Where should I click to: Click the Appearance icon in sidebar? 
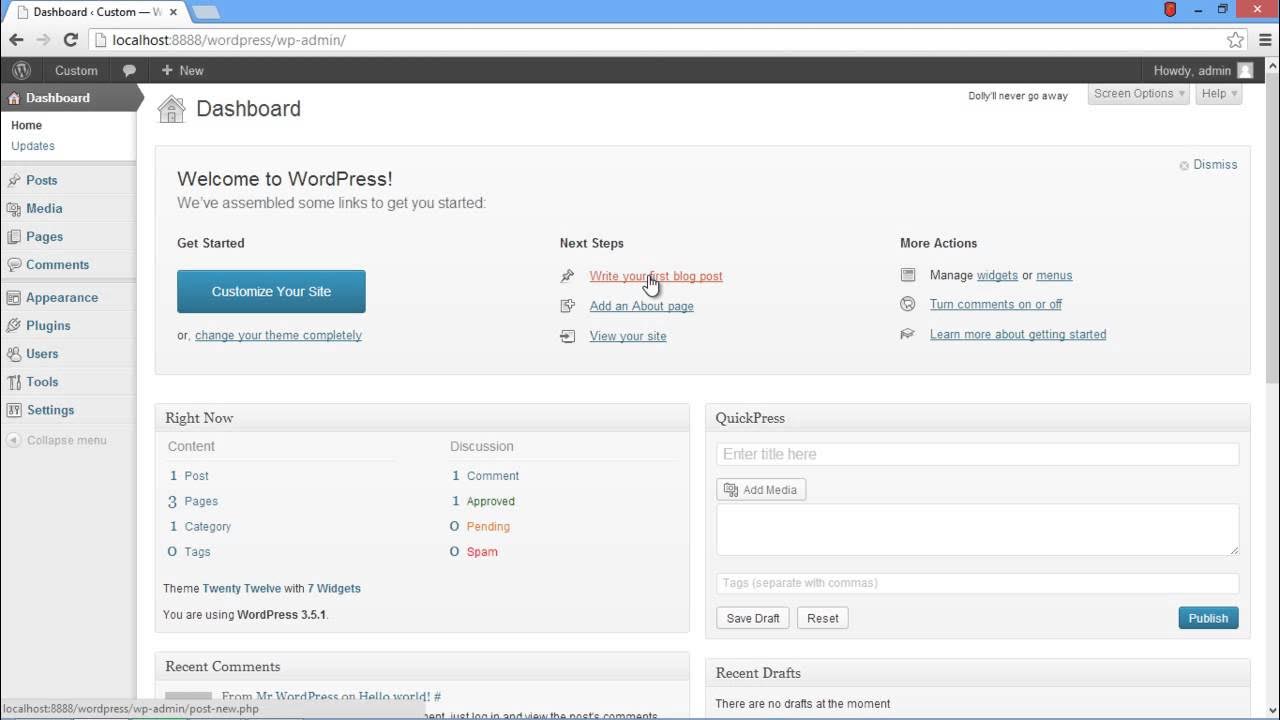14,298
